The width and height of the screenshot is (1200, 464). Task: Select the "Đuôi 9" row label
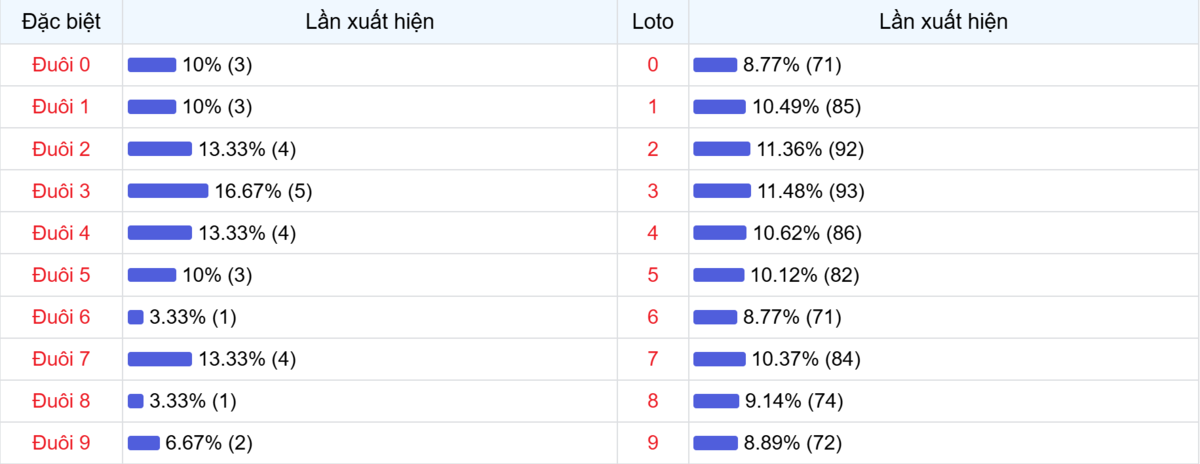[61, 443]
